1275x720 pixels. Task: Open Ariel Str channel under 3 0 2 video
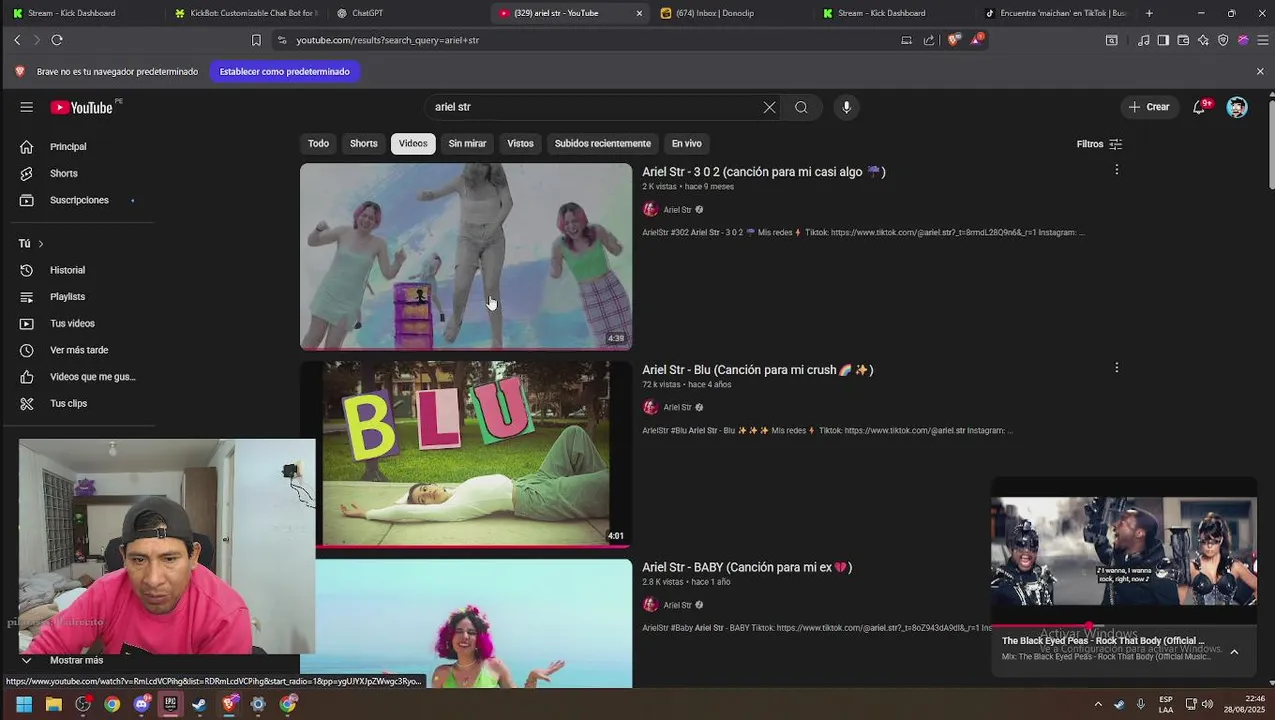click(677, 210)
